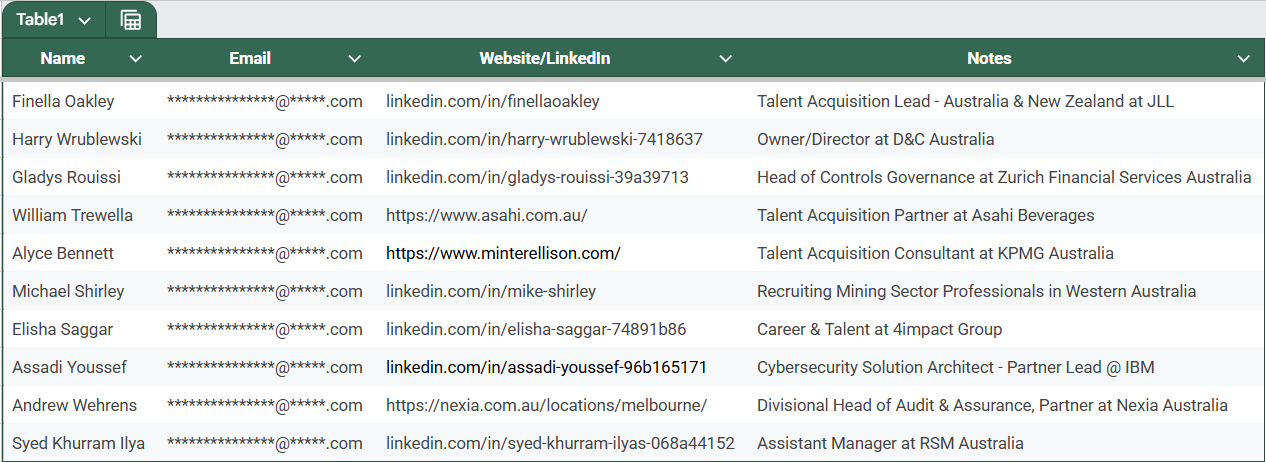Expand the Table1 tab chevron
The image size is (1266, 462).
(84, 21)
